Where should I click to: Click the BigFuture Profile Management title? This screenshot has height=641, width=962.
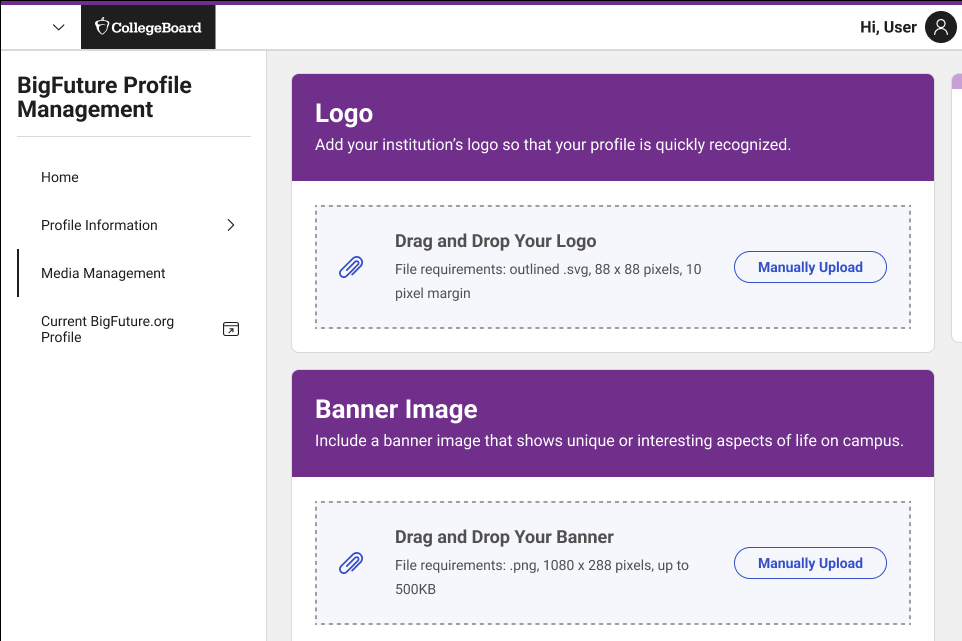[x=104, y=97]
